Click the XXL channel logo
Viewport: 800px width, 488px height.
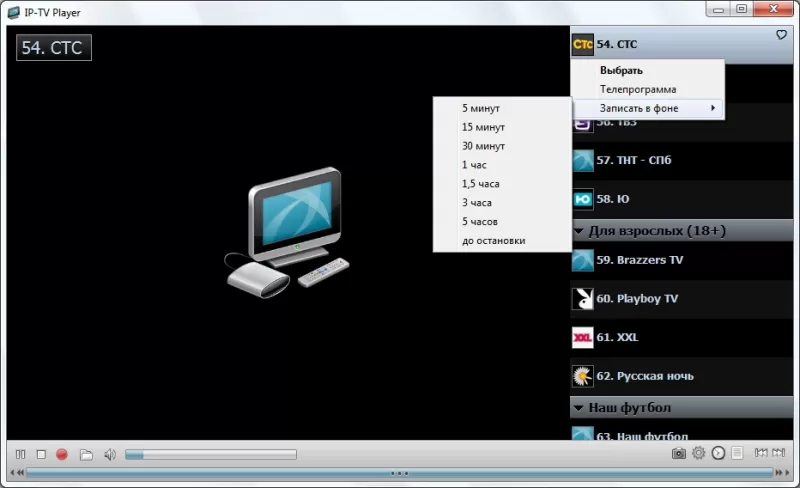point(583,337)
